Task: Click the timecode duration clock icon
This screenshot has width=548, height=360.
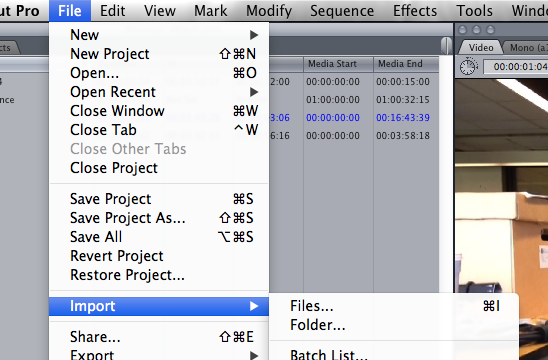Action: pyautogui.click(x=468, y=66)
